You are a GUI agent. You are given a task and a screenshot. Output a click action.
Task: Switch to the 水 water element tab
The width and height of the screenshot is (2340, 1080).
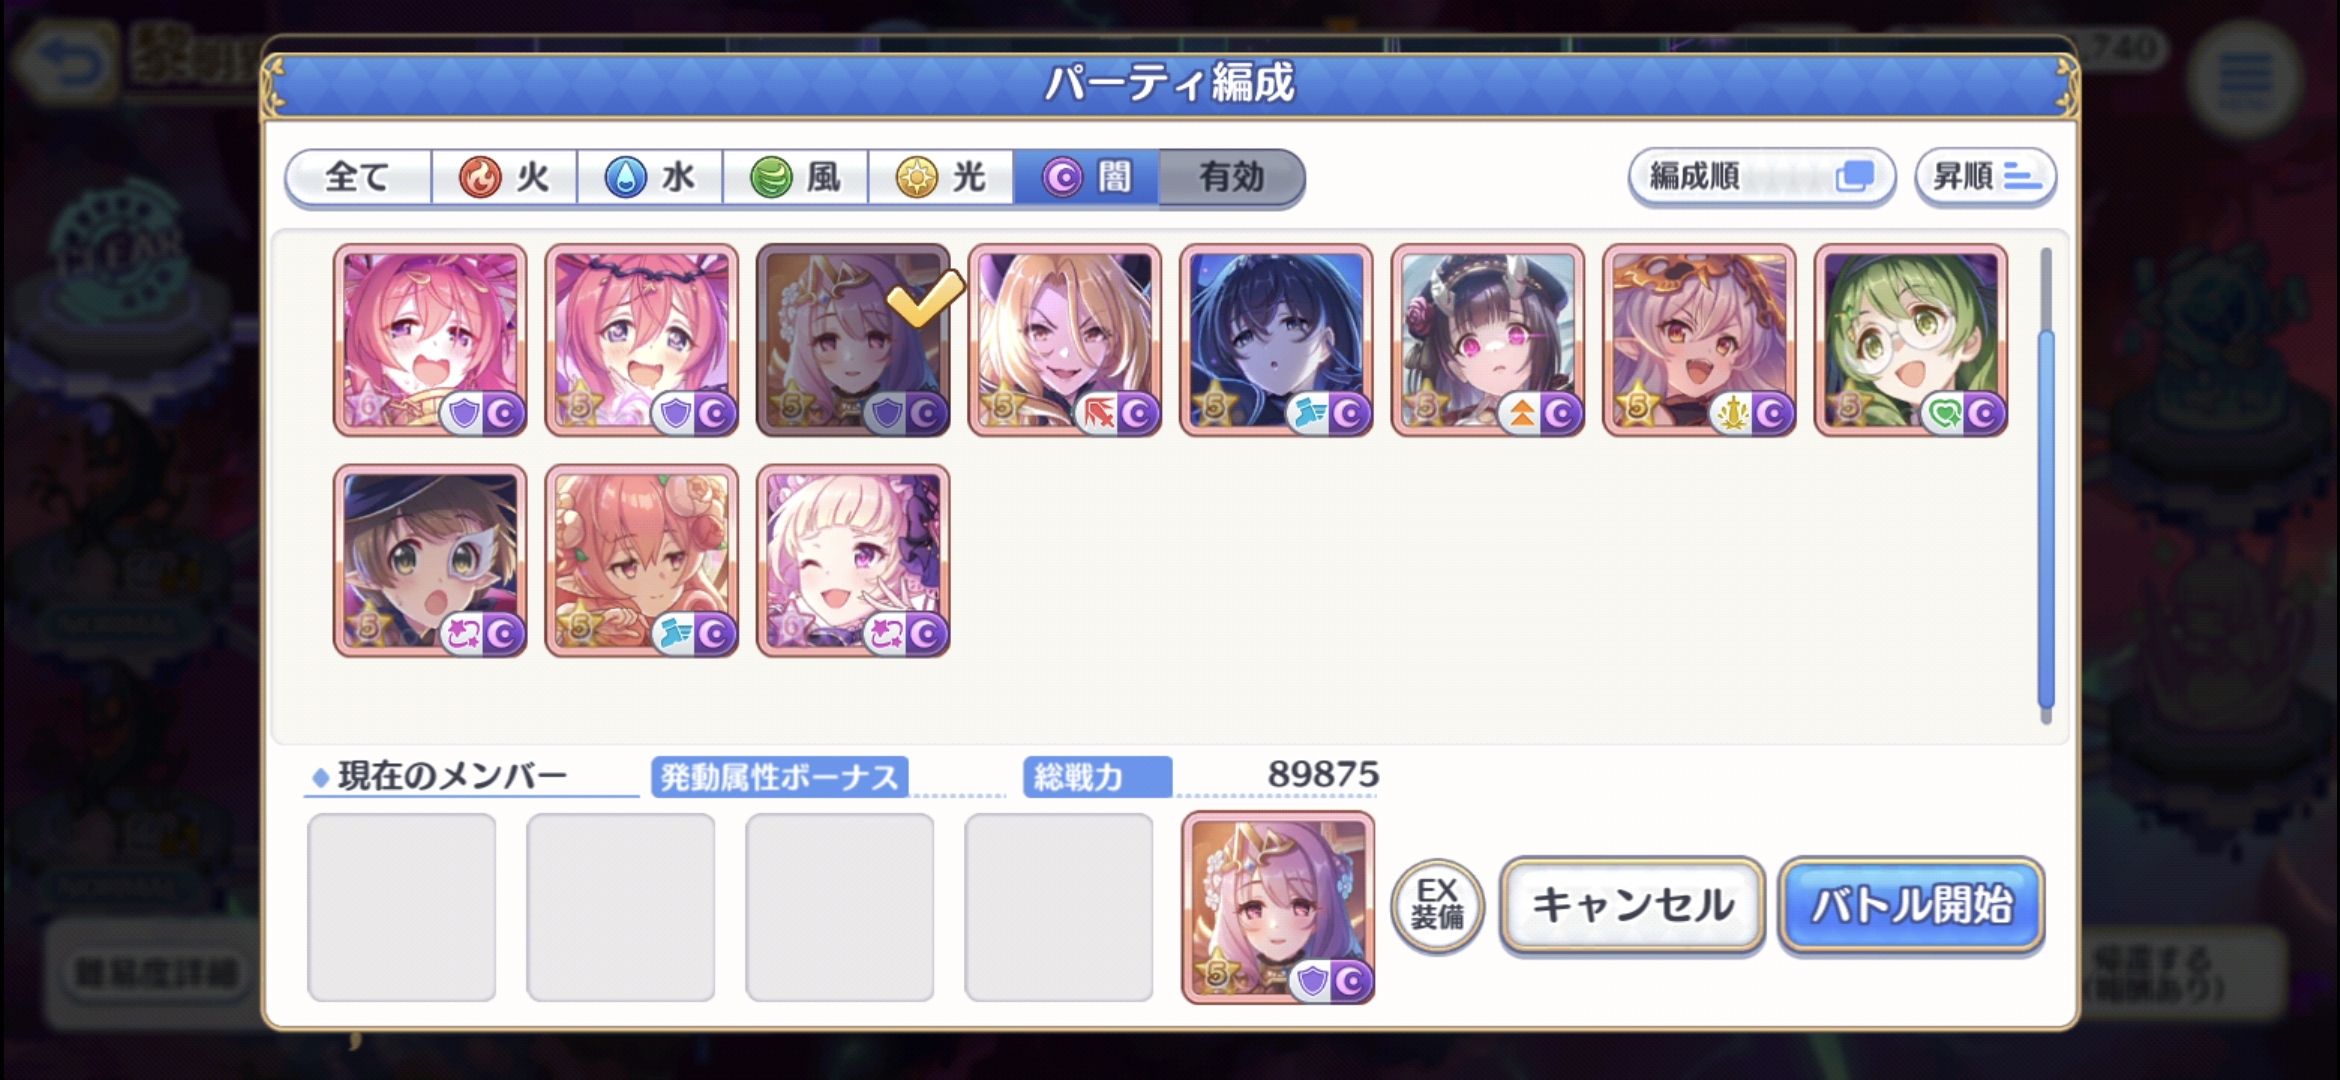(650, 178)
